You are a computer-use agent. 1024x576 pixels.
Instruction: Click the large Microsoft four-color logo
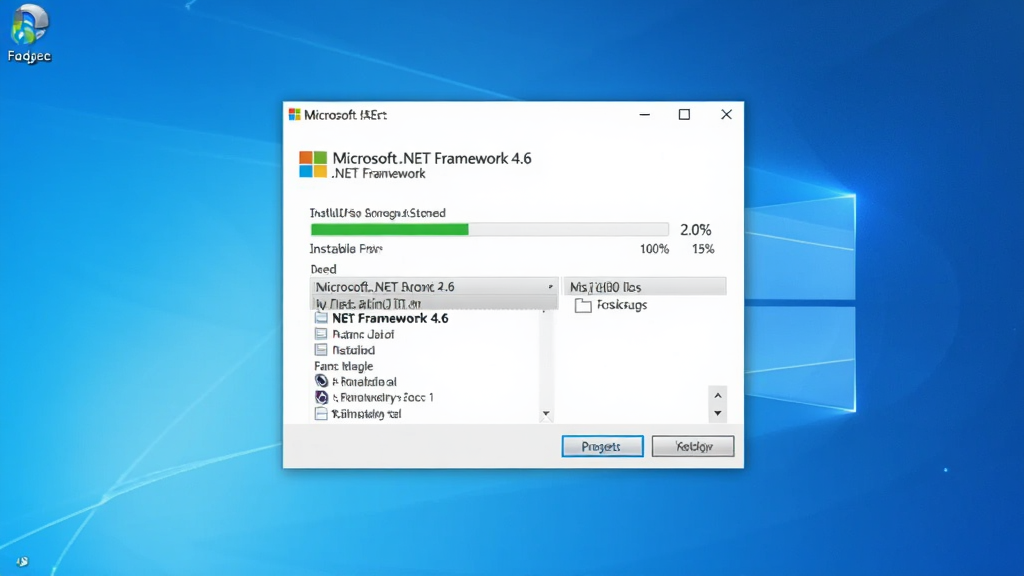pos(313,164)
